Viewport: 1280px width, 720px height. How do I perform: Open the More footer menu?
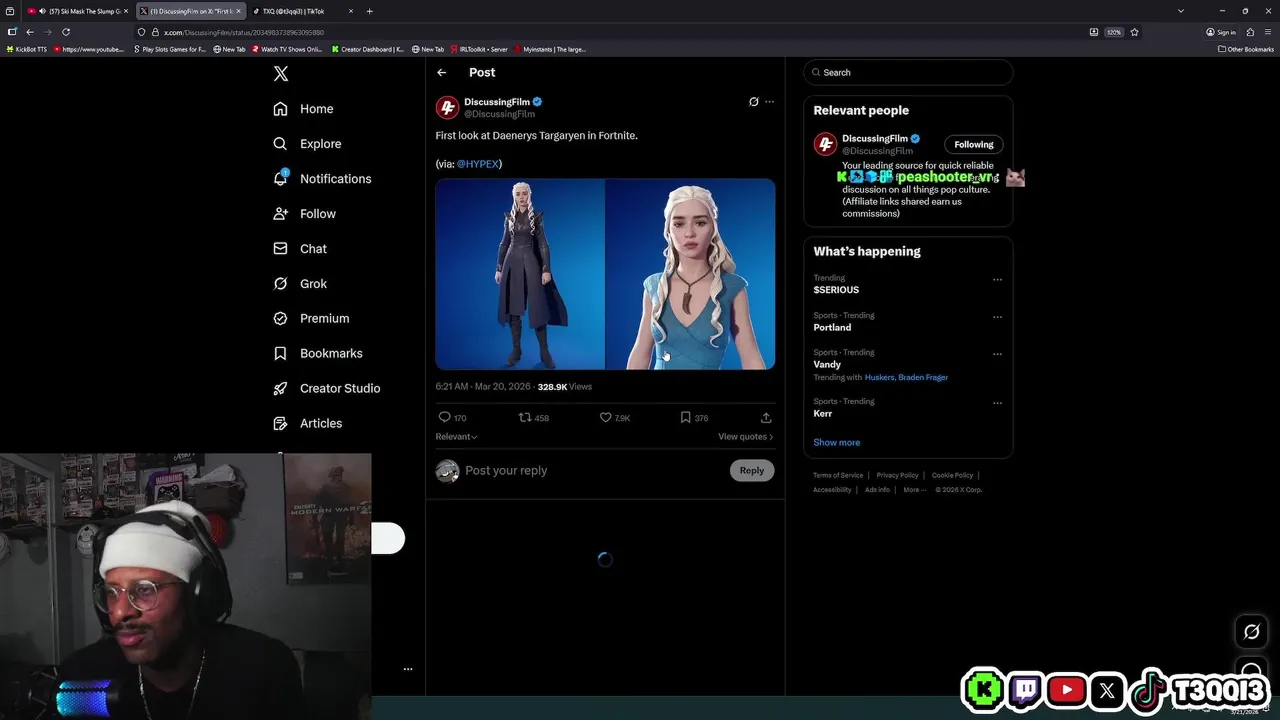point(914,490)
